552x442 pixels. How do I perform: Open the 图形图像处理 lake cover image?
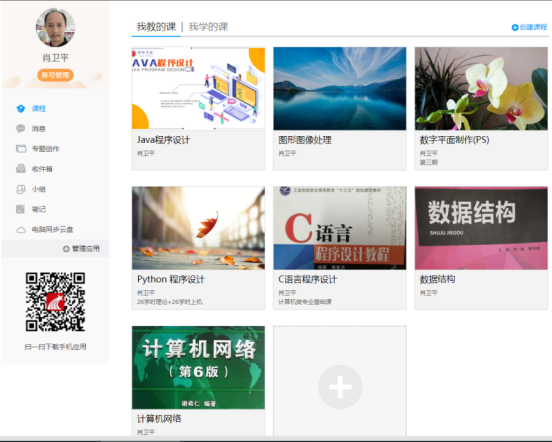point(340,88)
